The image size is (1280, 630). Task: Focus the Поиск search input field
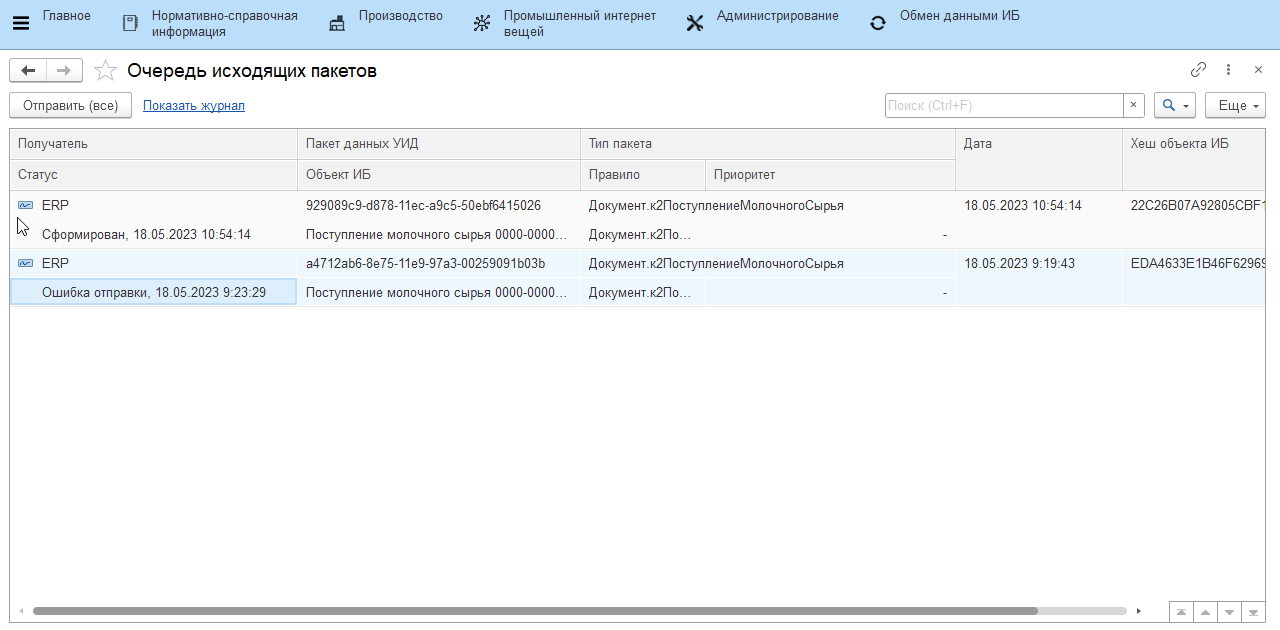1003,105
